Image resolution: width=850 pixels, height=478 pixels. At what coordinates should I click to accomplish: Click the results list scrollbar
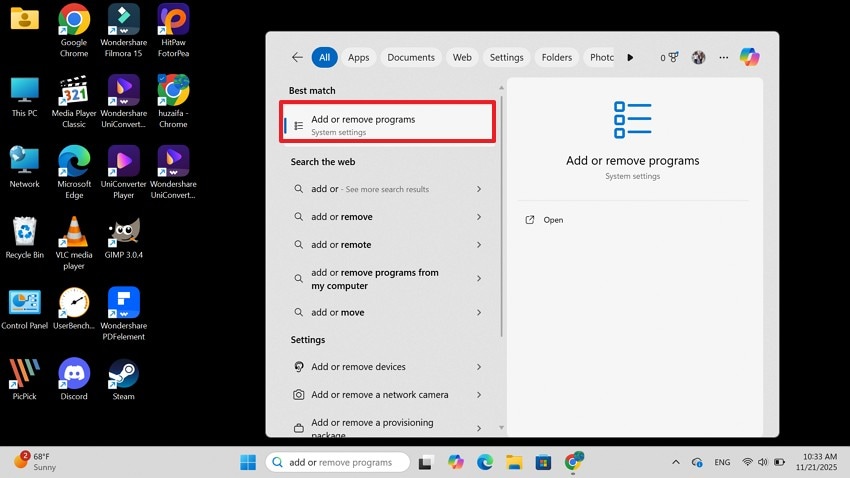tap(501, 215)
